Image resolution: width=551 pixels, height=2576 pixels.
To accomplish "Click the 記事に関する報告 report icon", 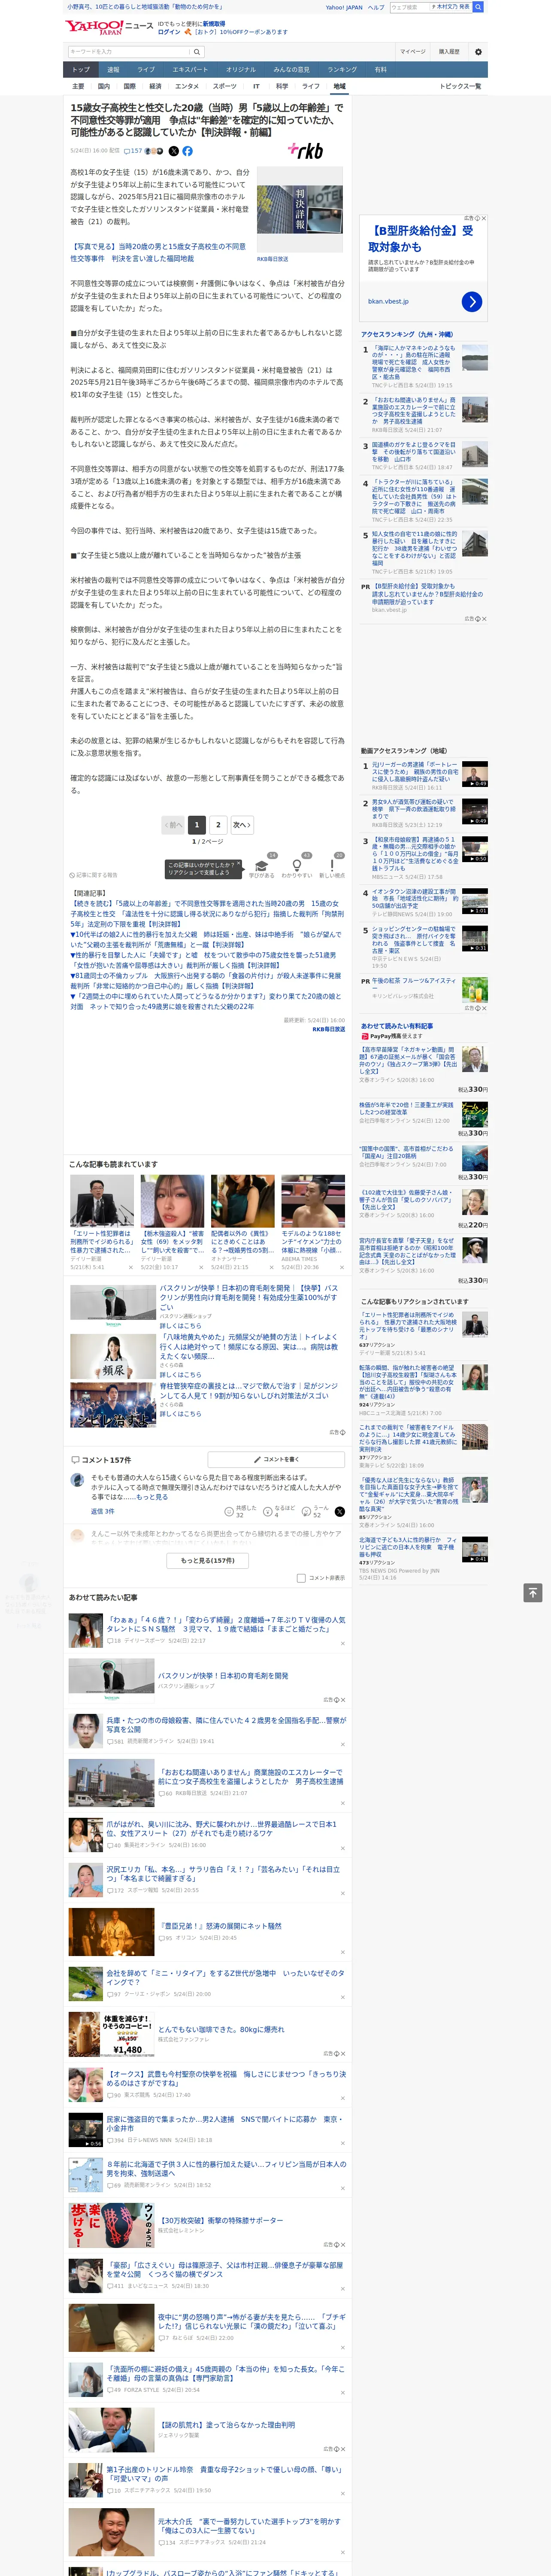I will tap(94, 875).
